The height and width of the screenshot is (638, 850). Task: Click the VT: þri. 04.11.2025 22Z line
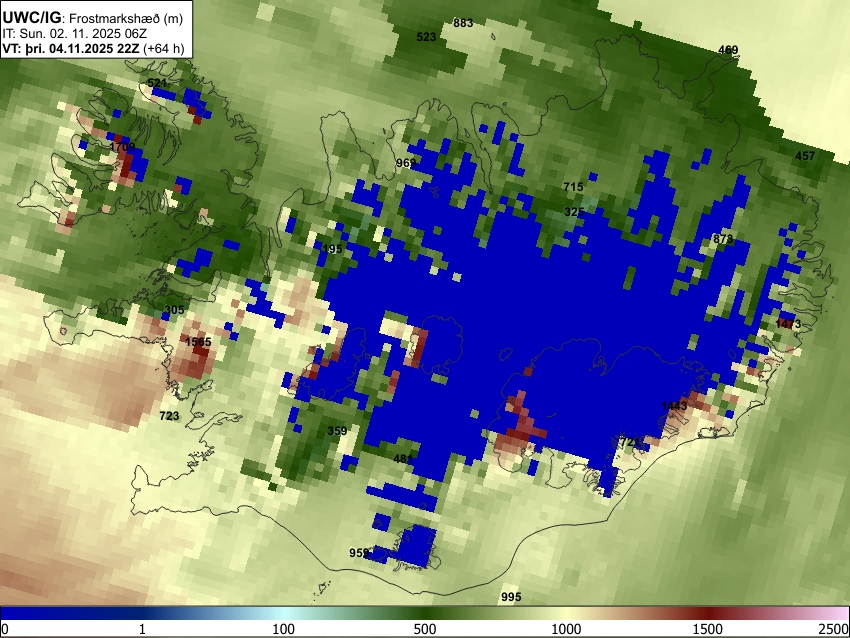(x=93, y=48)
